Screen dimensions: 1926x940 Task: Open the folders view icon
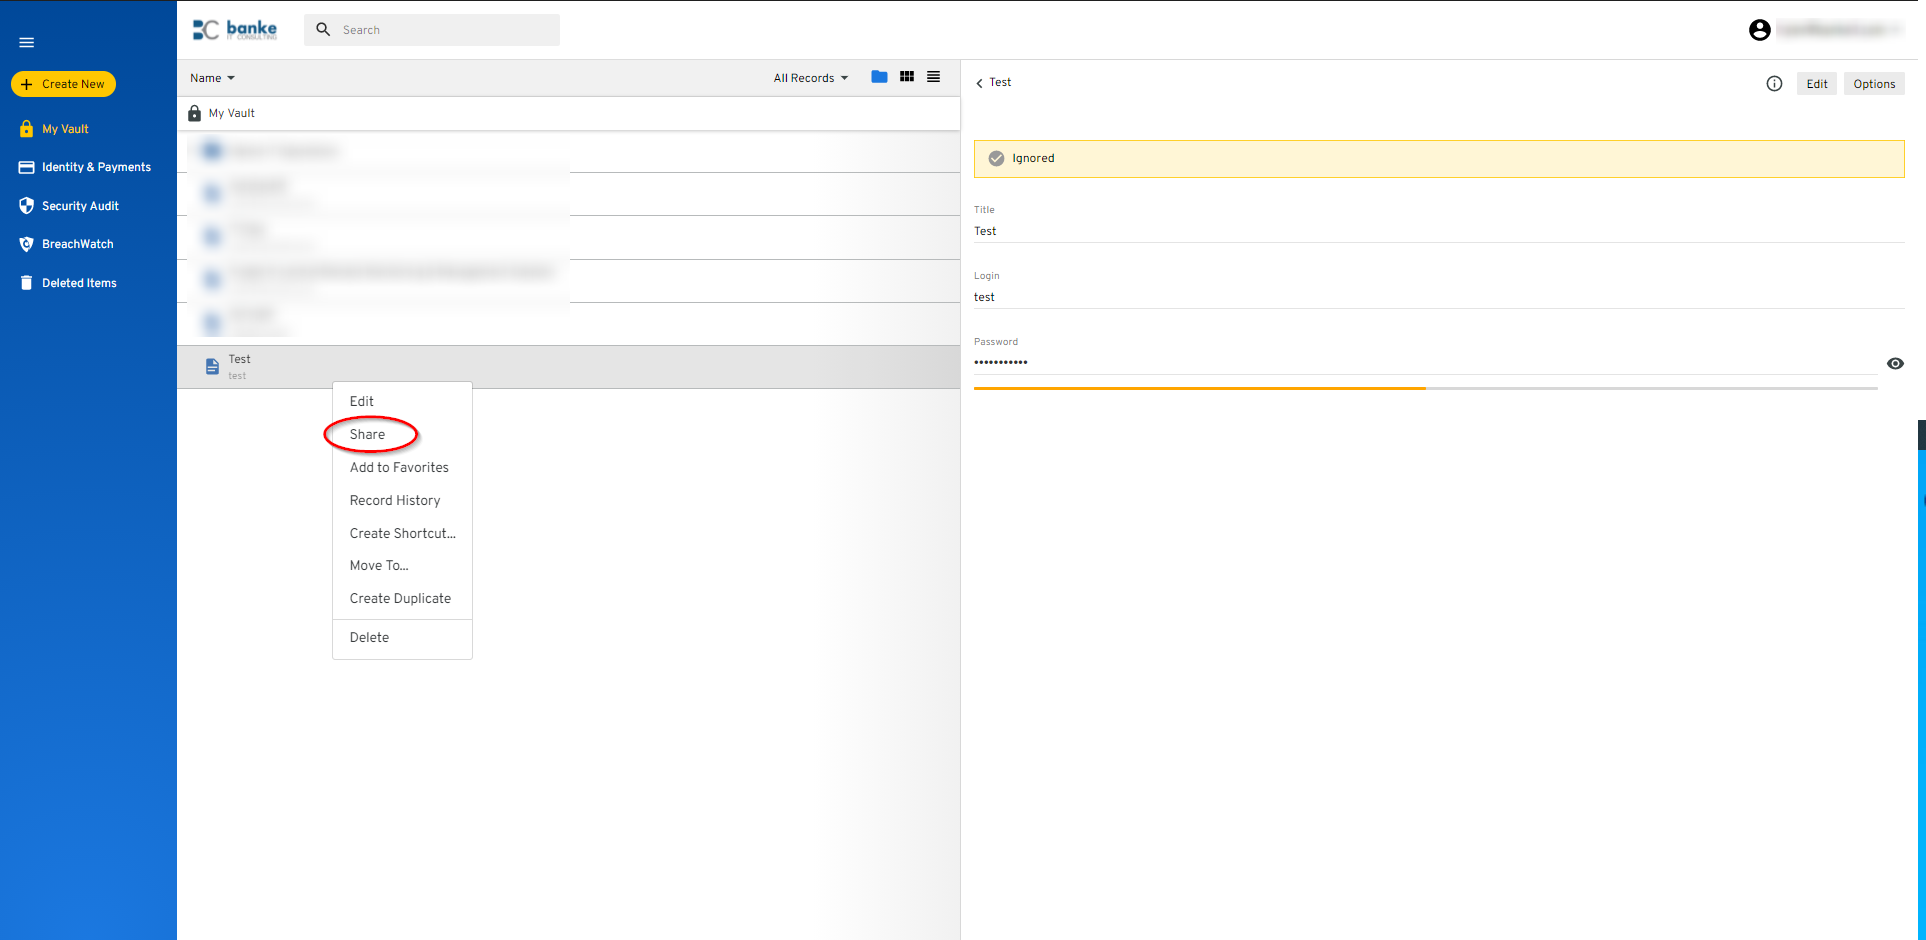tap(879, 76)
